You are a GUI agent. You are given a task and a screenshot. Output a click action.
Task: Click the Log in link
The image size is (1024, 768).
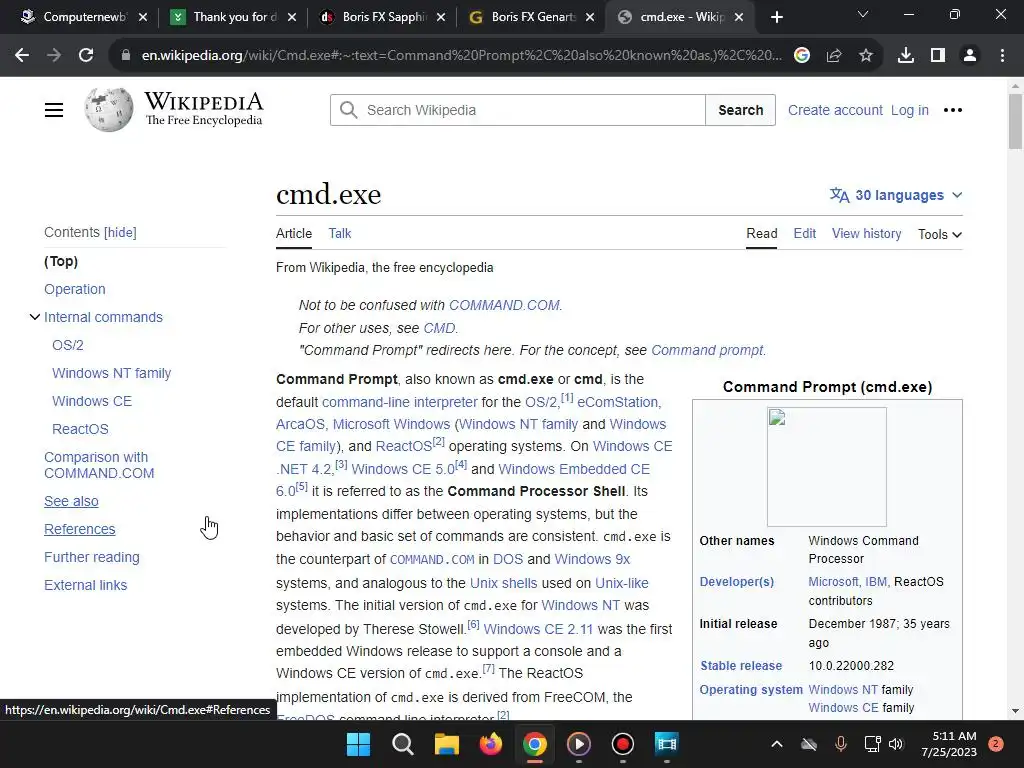tap(909, 110)
